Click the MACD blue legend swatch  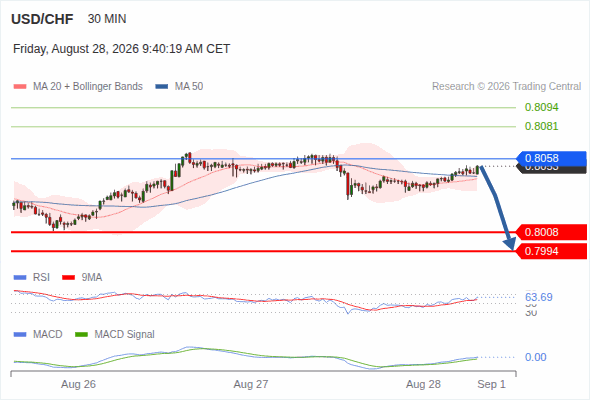20,335
